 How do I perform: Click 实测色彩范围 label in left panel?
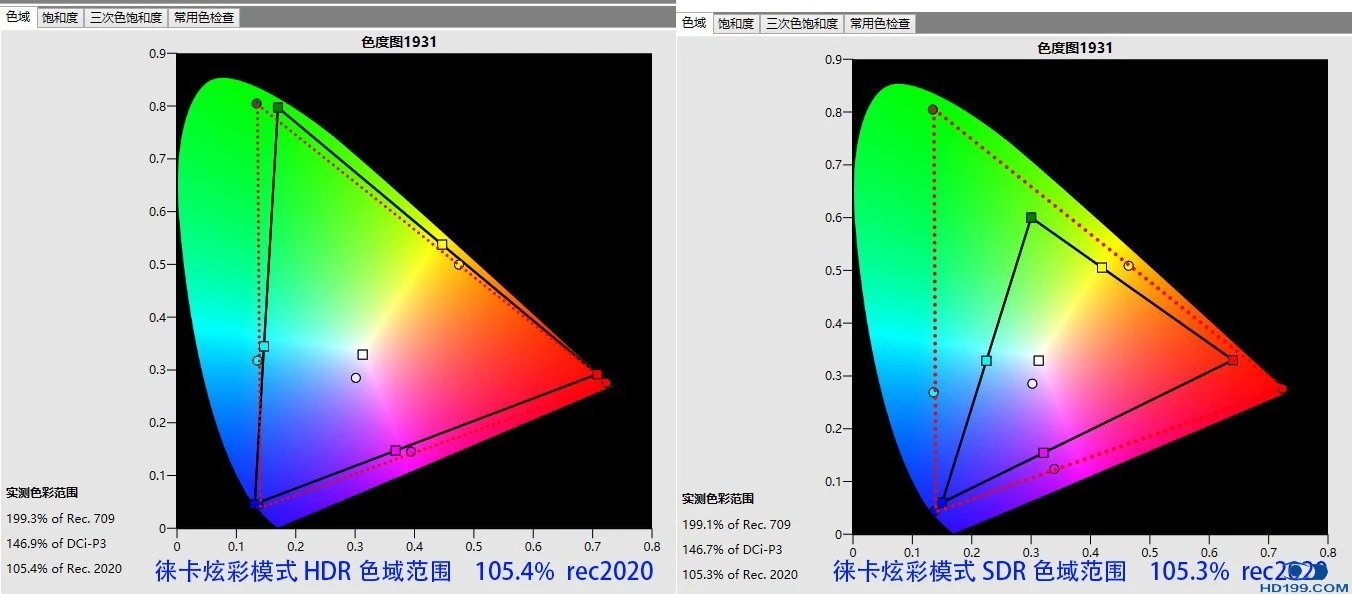tap(42, 492)
